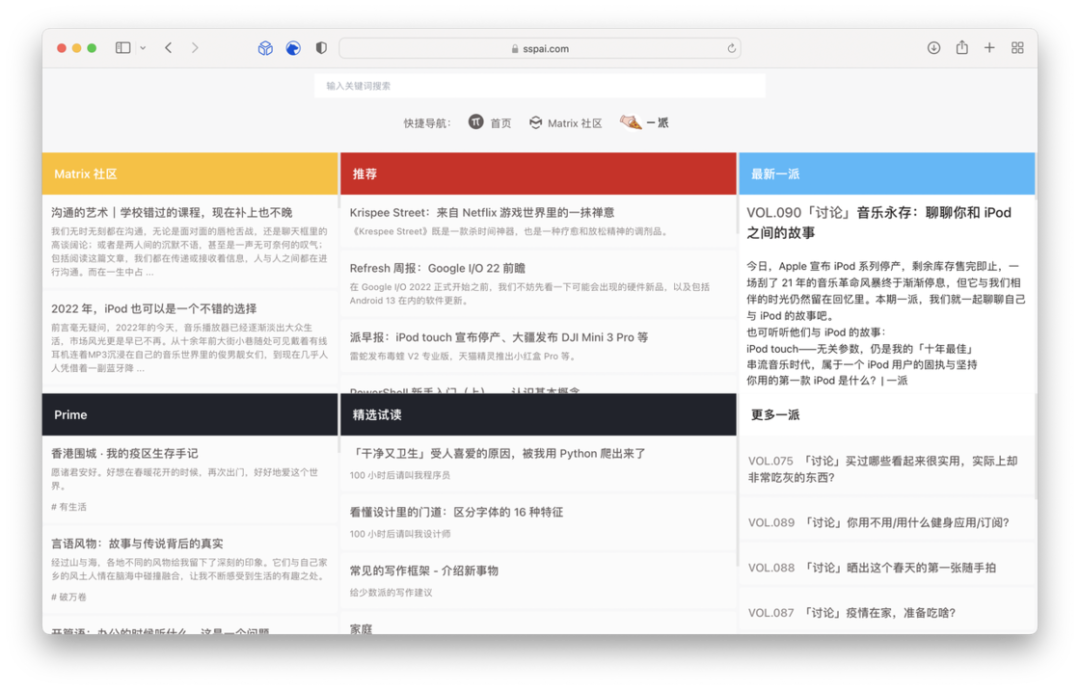Click the blue globe extension icon
1080x690 pixels.
[x=293, y=48]
